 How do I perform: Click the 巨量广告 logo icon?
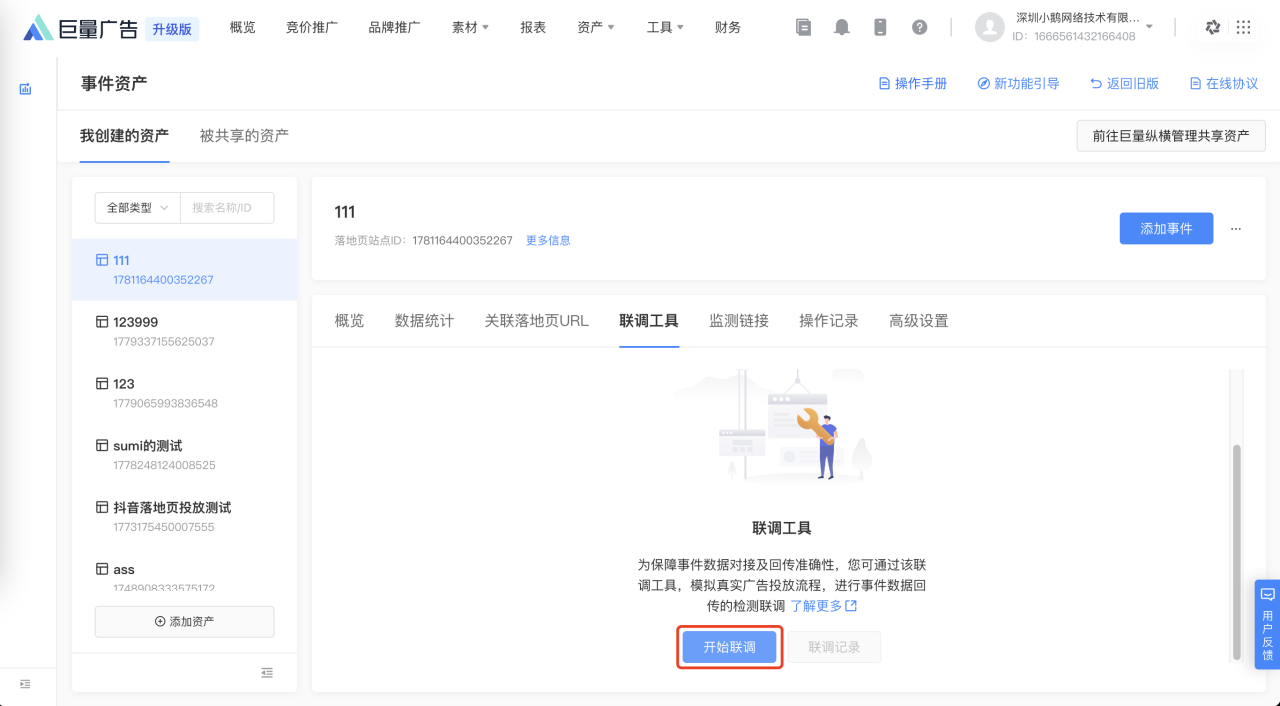coord(39,28)
